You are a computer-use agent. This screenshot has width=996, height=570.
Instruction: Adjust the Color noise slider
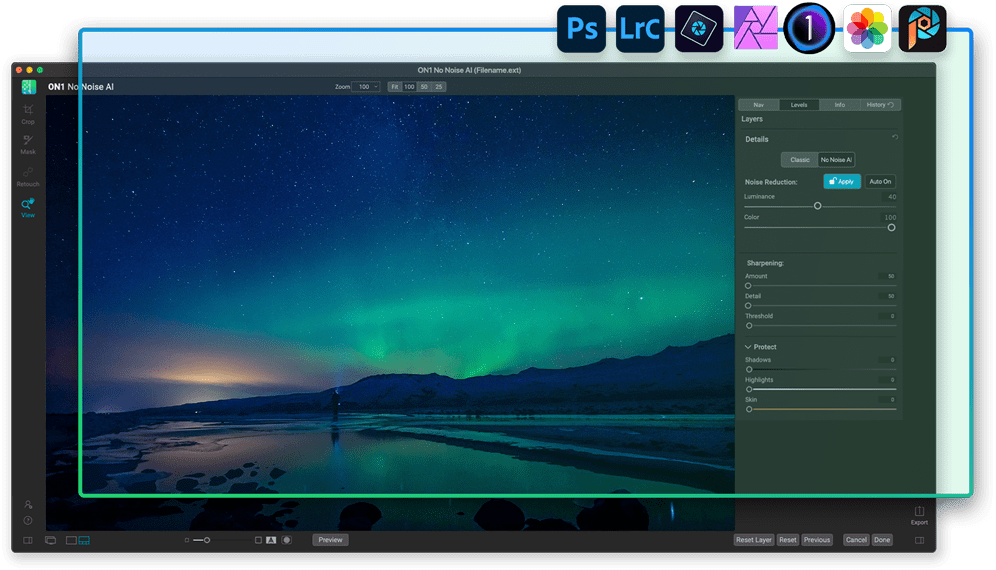click(x=891, y=227)
